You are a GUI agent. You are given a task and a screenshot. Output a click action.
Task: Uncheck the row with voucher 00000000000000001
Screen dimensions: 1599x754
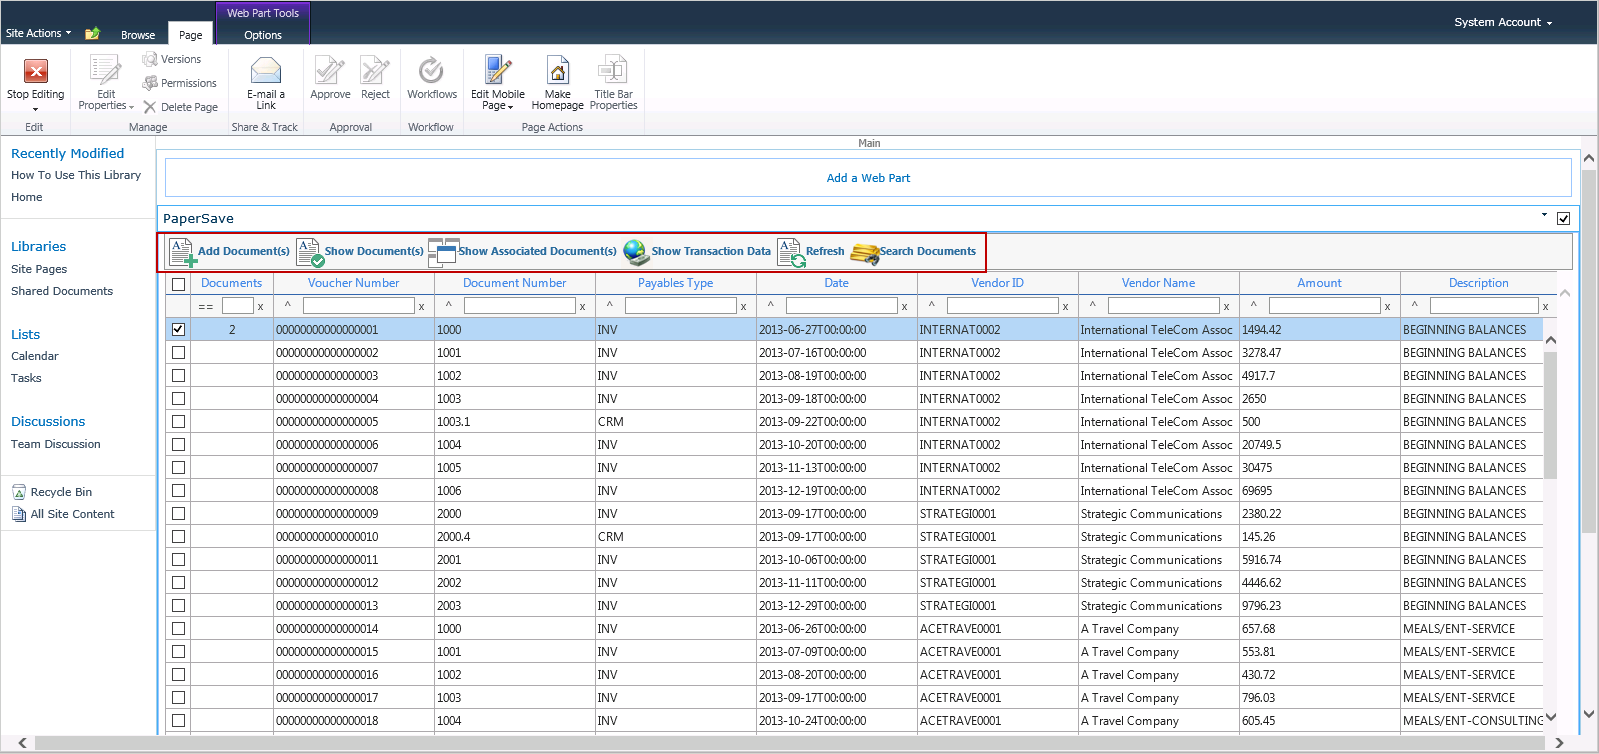point(178,329)
